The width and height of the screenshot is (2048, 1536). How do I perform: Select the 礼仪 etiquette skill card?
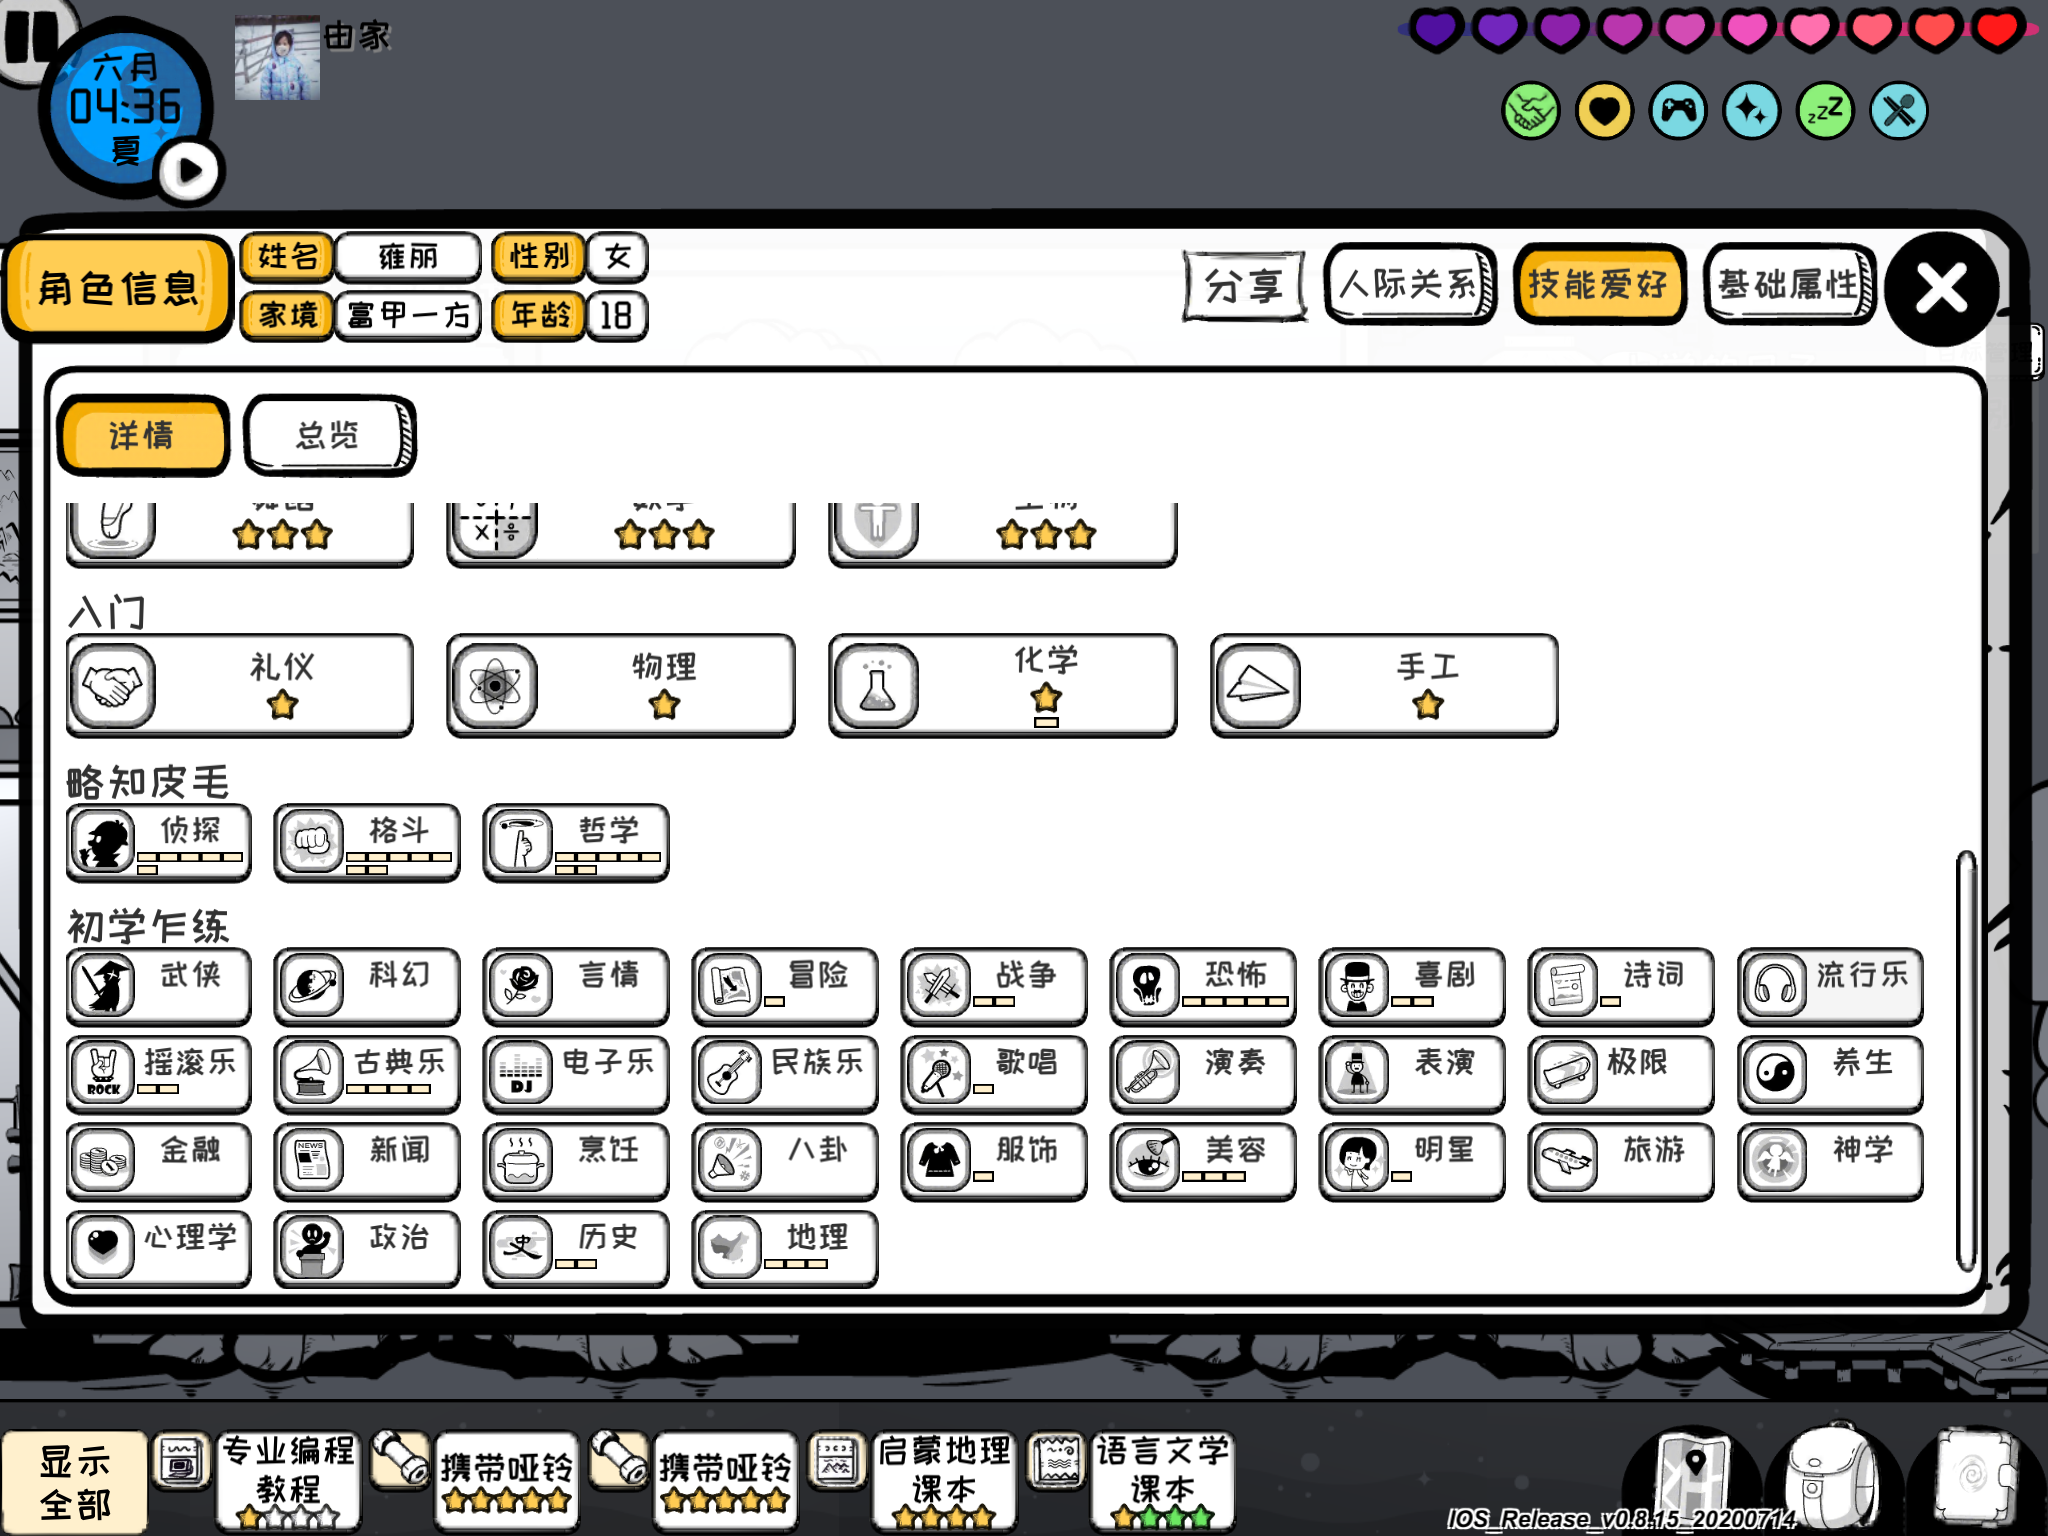[x=240, y=685]
